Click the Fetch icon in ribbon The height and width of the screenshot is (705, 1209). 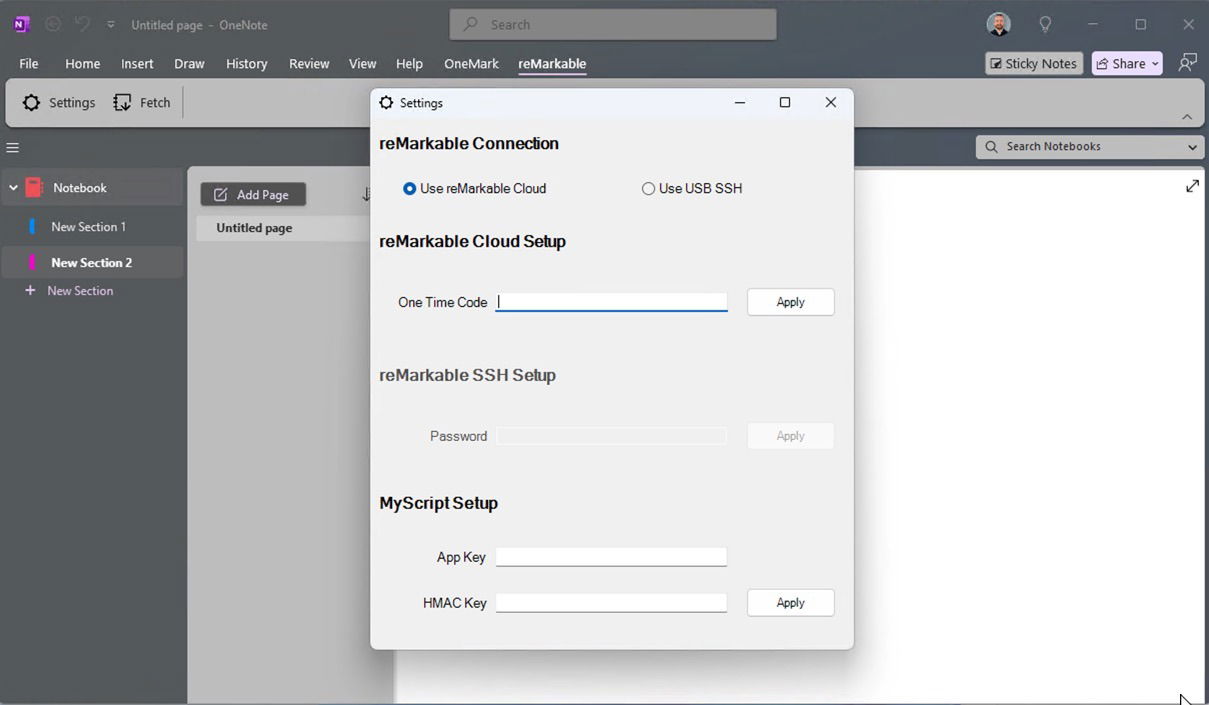click(123, 103)
